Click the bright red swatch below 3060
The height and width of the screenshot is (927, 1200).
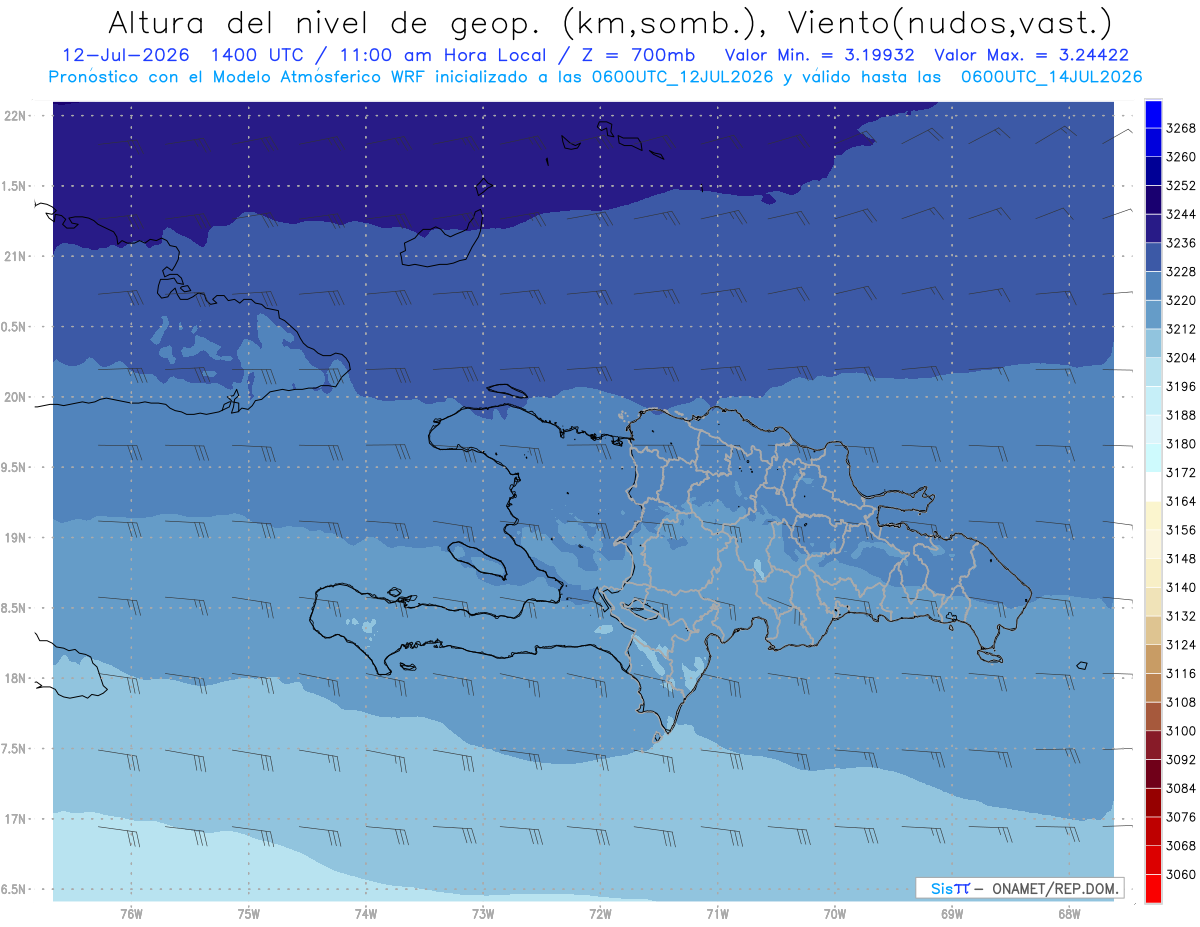pos(1153,888)
